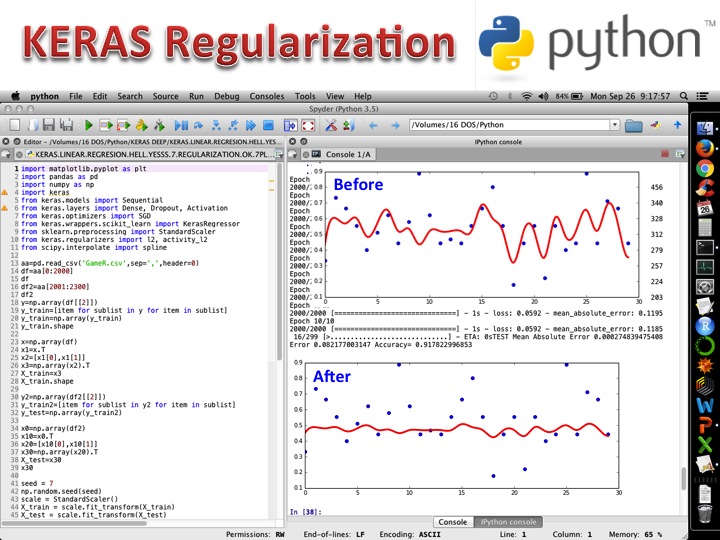Open Spotlight search in the menu bar
This screenshot has width=720, height=540.
pyautogui.click(x=684, y=96)
